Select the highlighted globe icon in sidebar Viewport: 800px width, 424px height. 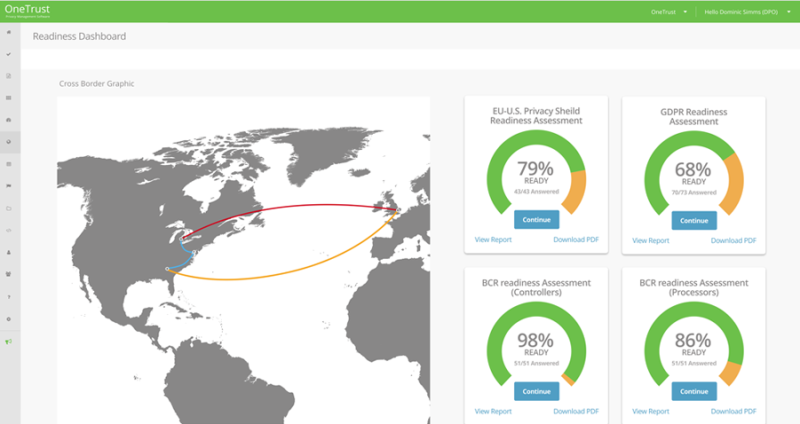pyautogui.click(x=9, y=142)
